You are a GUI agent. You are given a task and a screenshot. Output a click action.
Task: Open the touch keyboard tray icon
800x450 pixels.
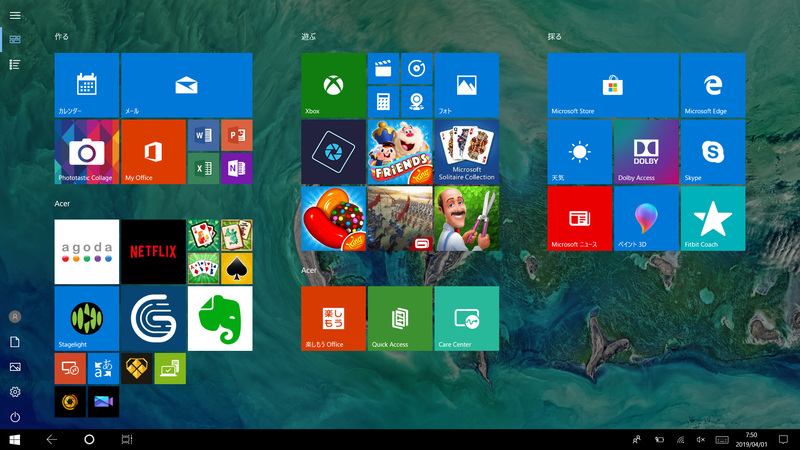pyautogui.click(x=722, y=440)
